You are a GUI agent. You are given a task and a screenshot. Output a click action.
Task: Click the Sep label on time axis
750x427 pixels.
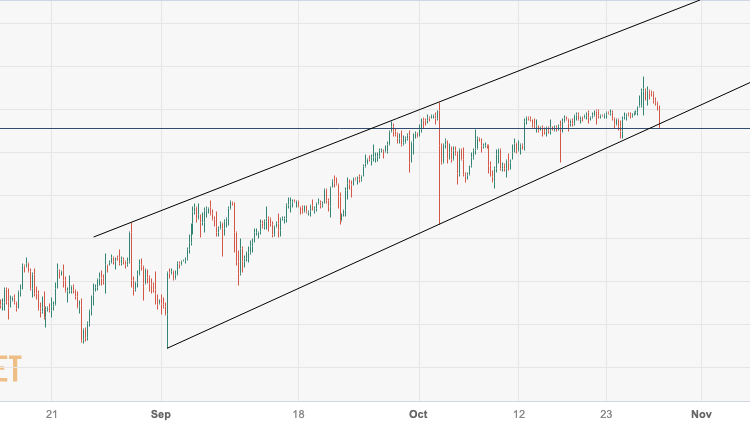(163, 413)
